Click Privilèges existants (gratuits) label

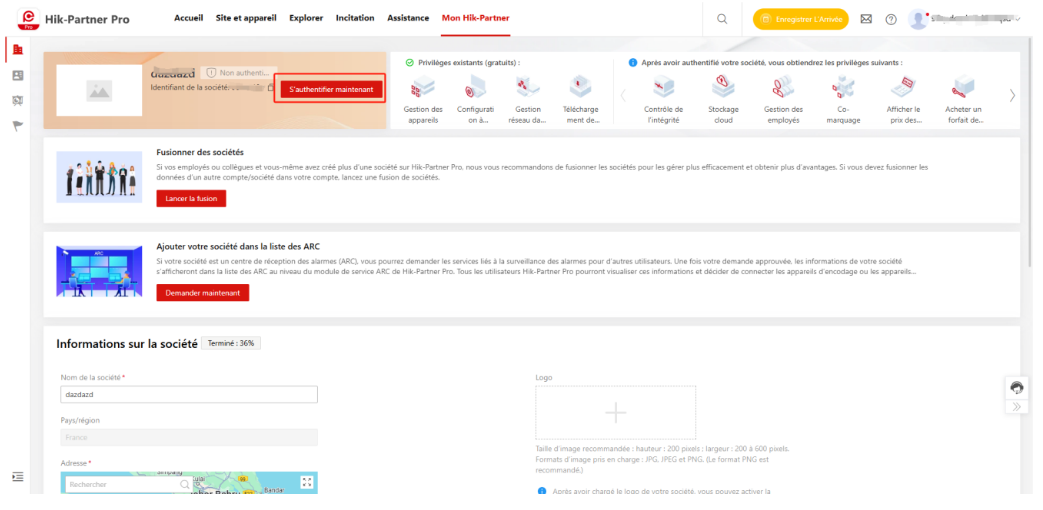click(x=469, y=63)
